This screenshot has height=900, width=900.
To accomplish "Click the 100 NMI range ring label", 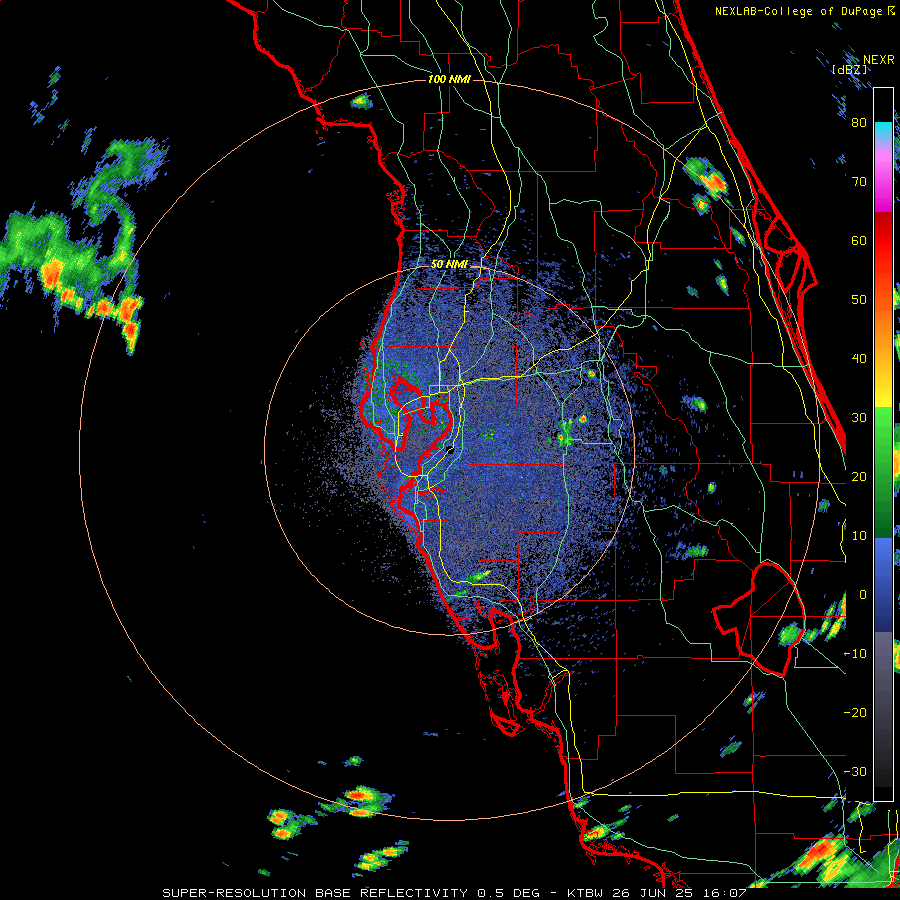I will (449, 79).
